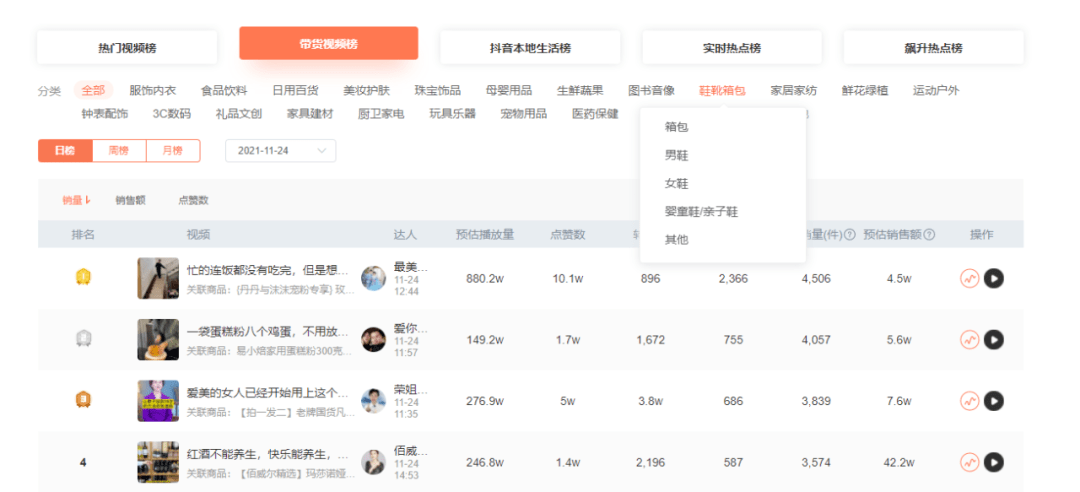Open thumbnail of 爱美的女人 video

(x=158, y=400)
